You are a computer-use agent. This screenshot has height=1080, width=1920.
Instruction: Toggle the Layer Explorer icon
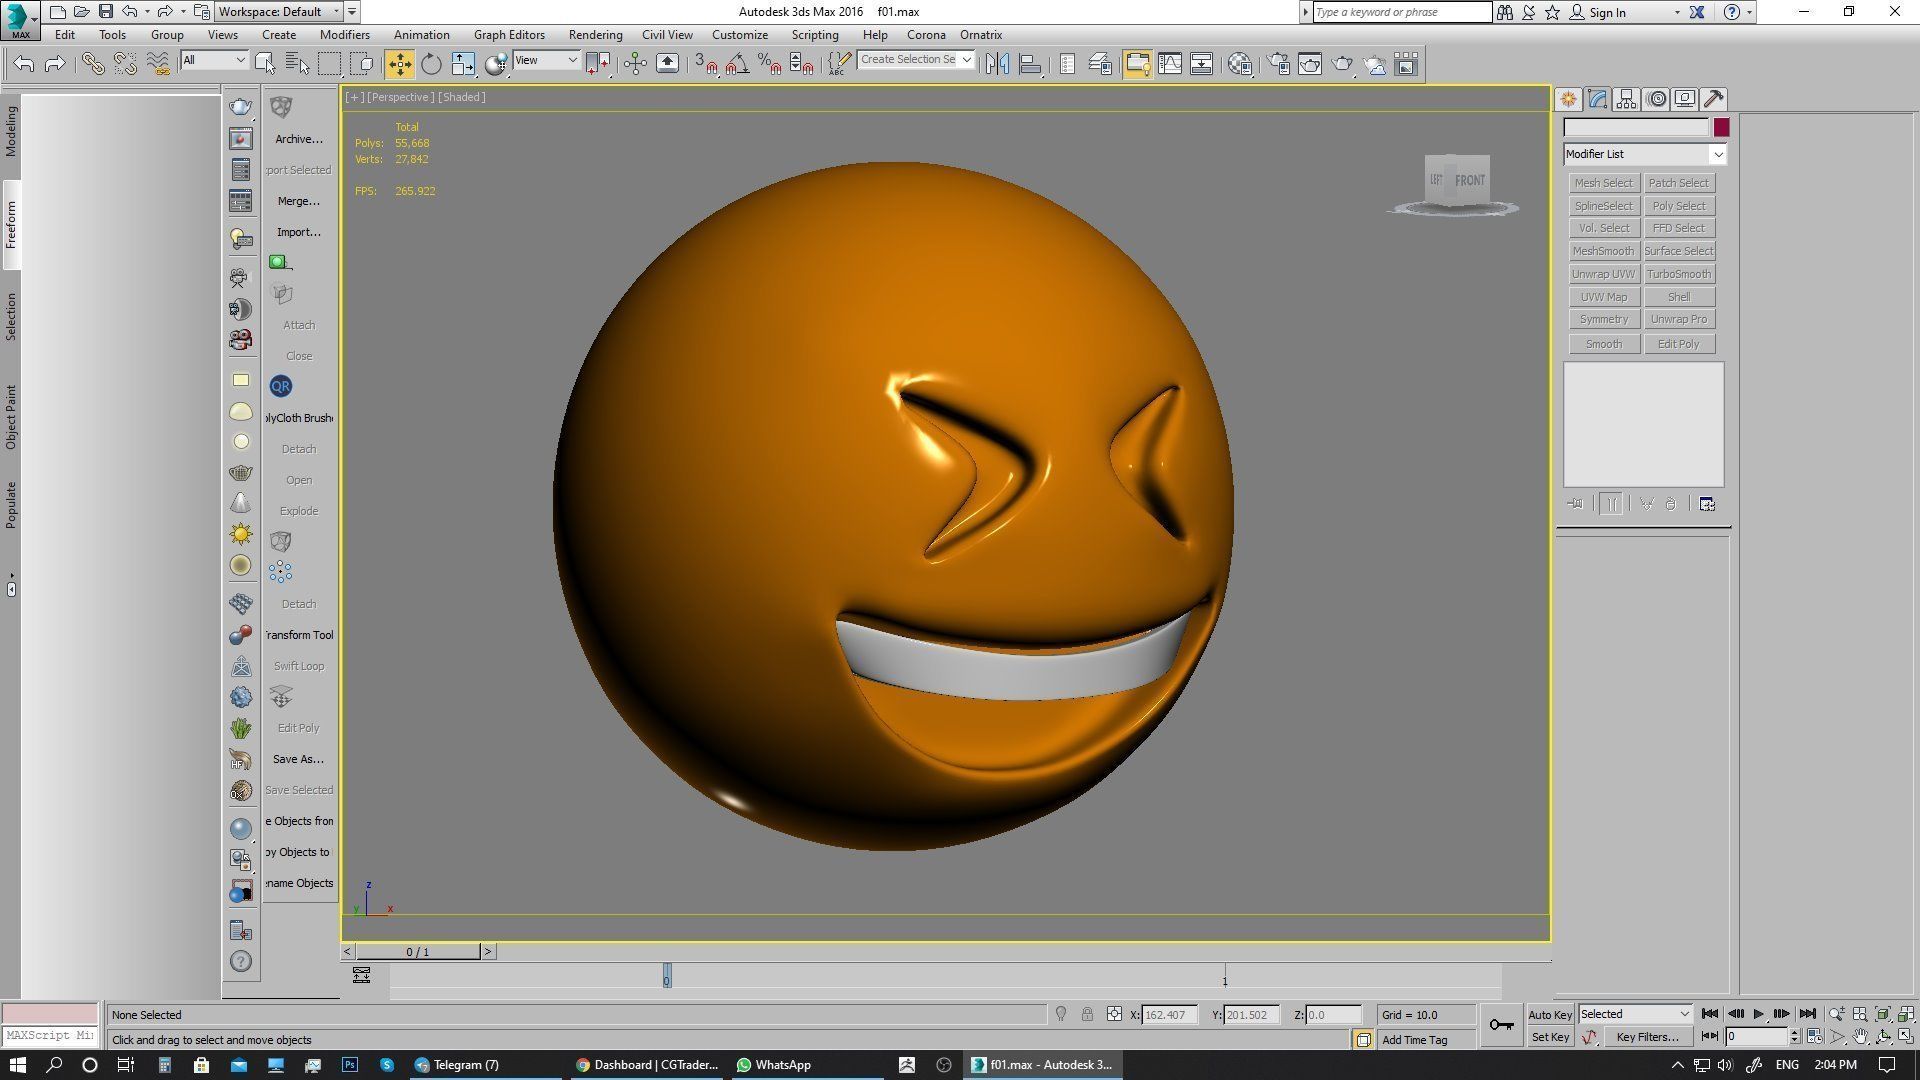pyautogui.click(x=1100, y=64)
